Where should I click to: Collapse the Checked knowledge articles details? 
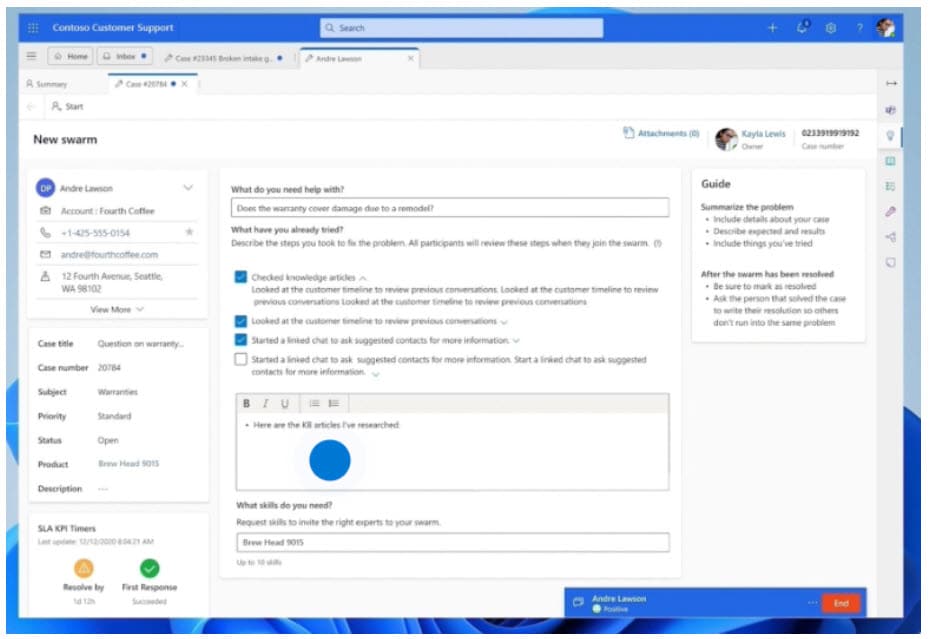click(363, 278)
